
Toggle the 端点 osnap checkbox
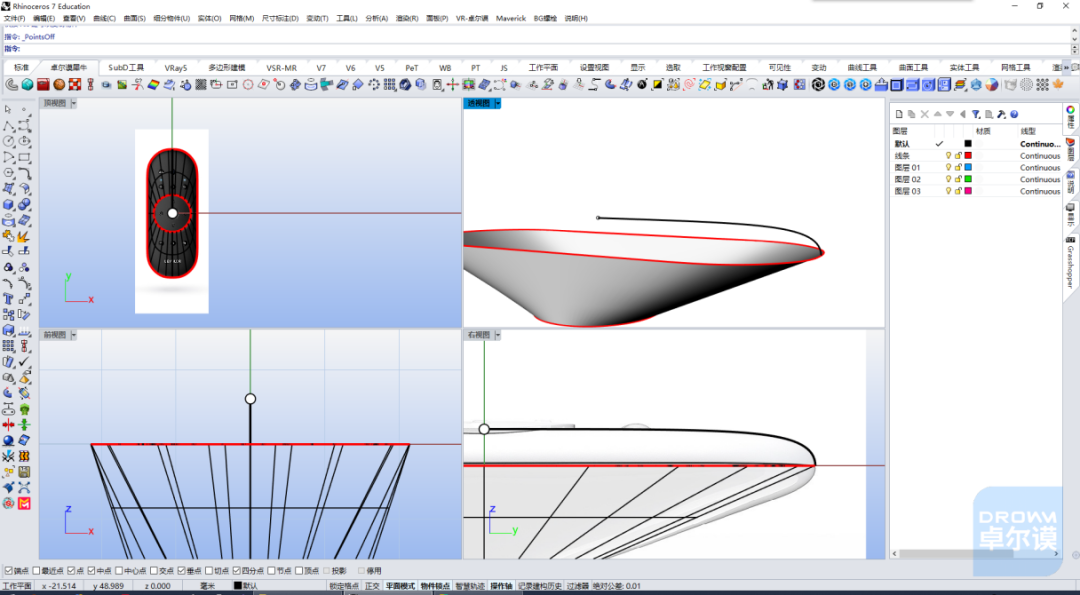coord(9,571)
